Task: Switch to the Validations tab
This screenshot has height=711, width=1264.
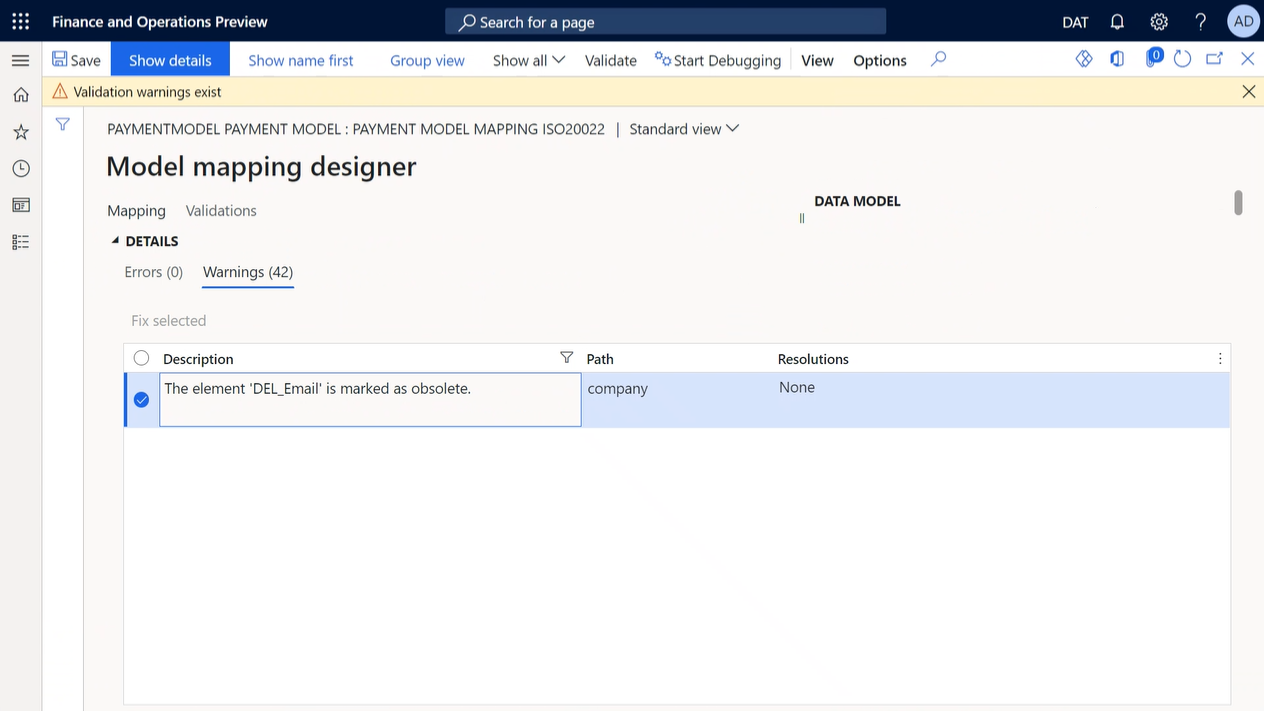Action: (221, 210)
